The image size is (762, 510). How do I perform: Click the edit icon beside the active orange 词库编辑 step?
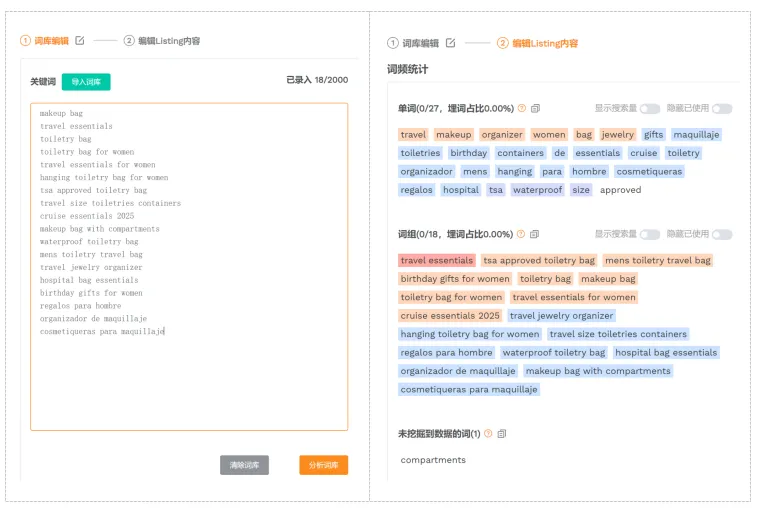click(80, 41)
